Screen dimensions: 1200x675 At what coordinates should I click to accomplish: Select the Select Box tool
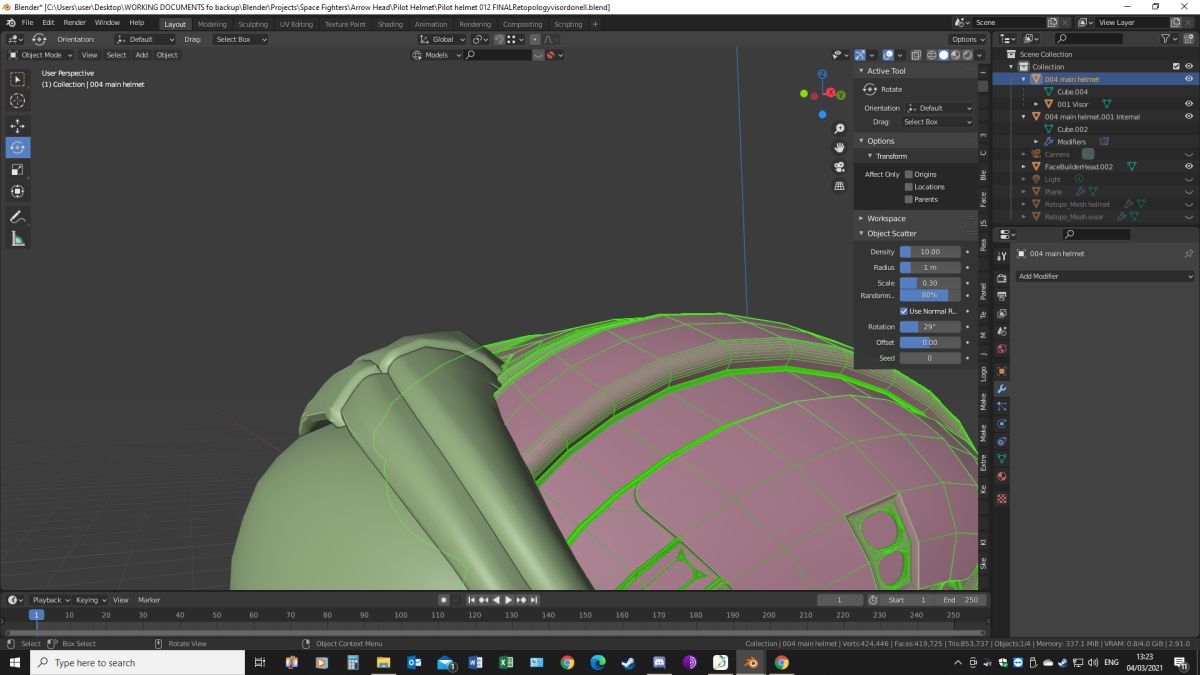(x=18, y=79)
